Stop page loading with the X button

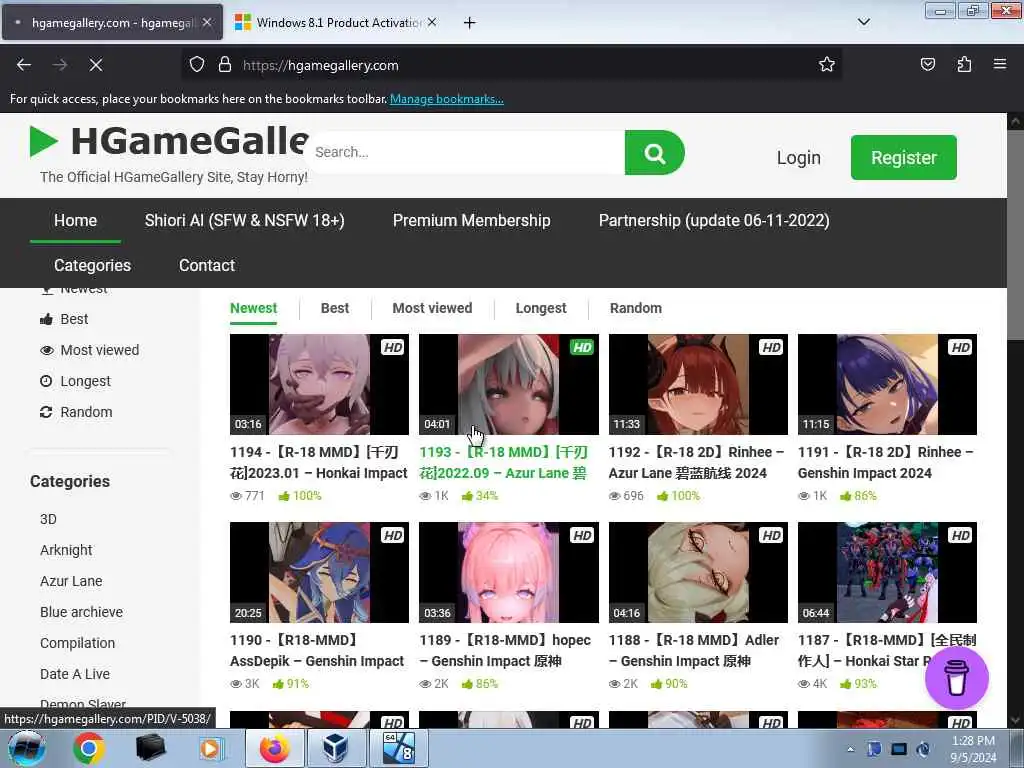click(x=95, y=65)
